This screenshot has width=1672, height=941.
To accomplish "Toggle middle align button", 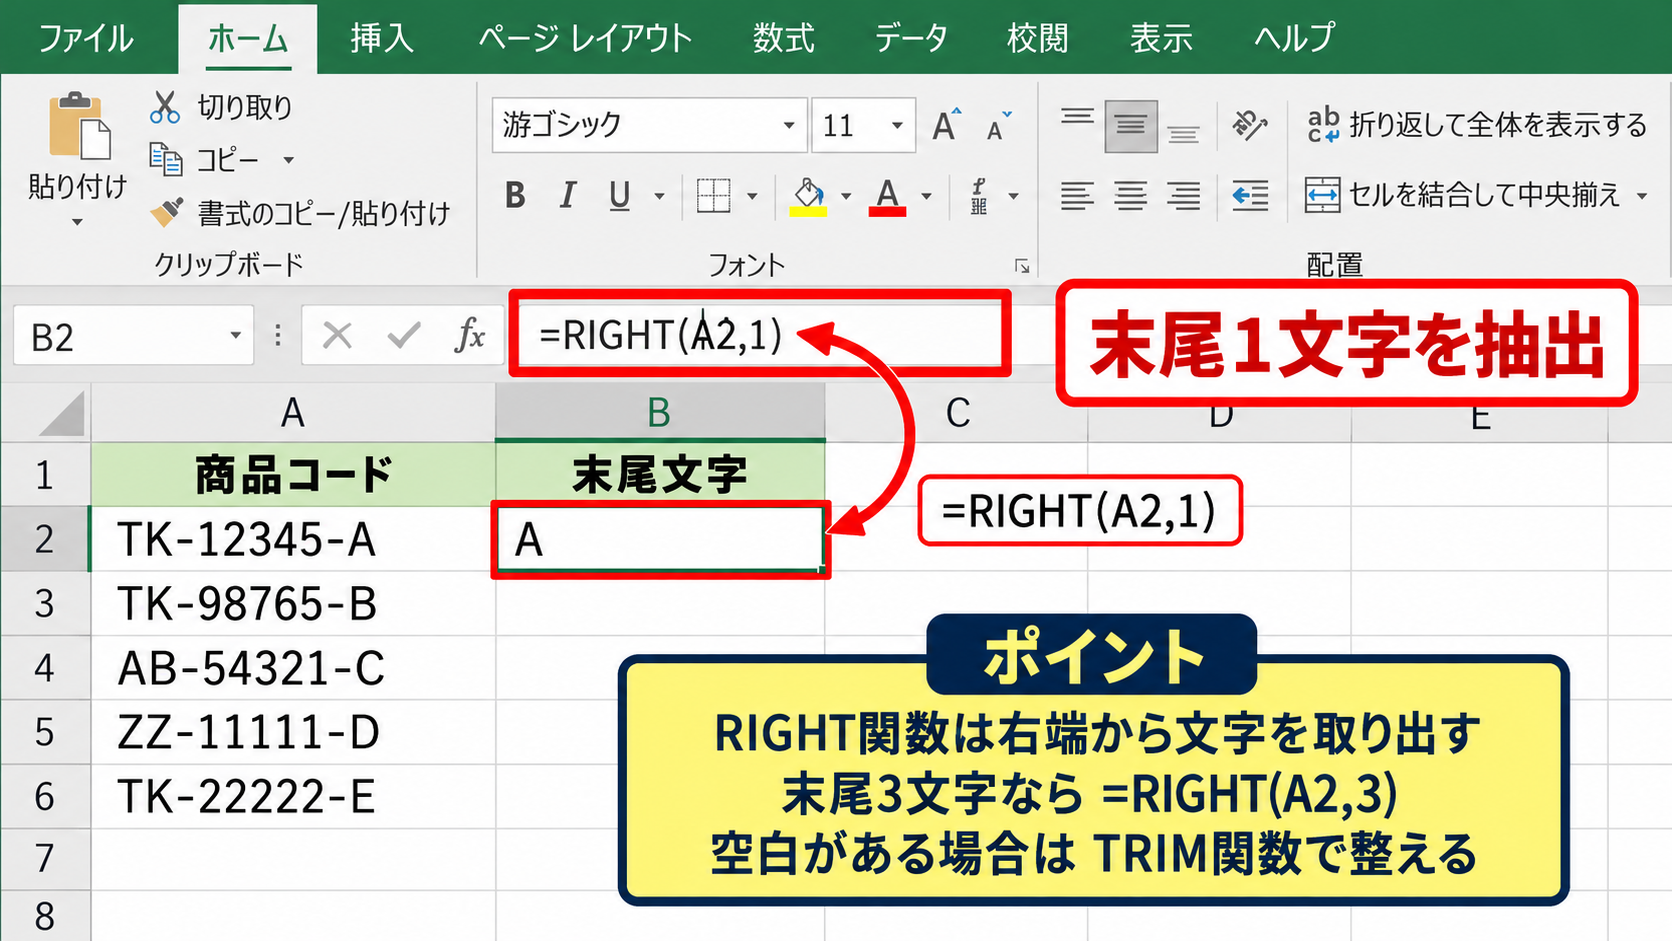I will pos(1130,125).
